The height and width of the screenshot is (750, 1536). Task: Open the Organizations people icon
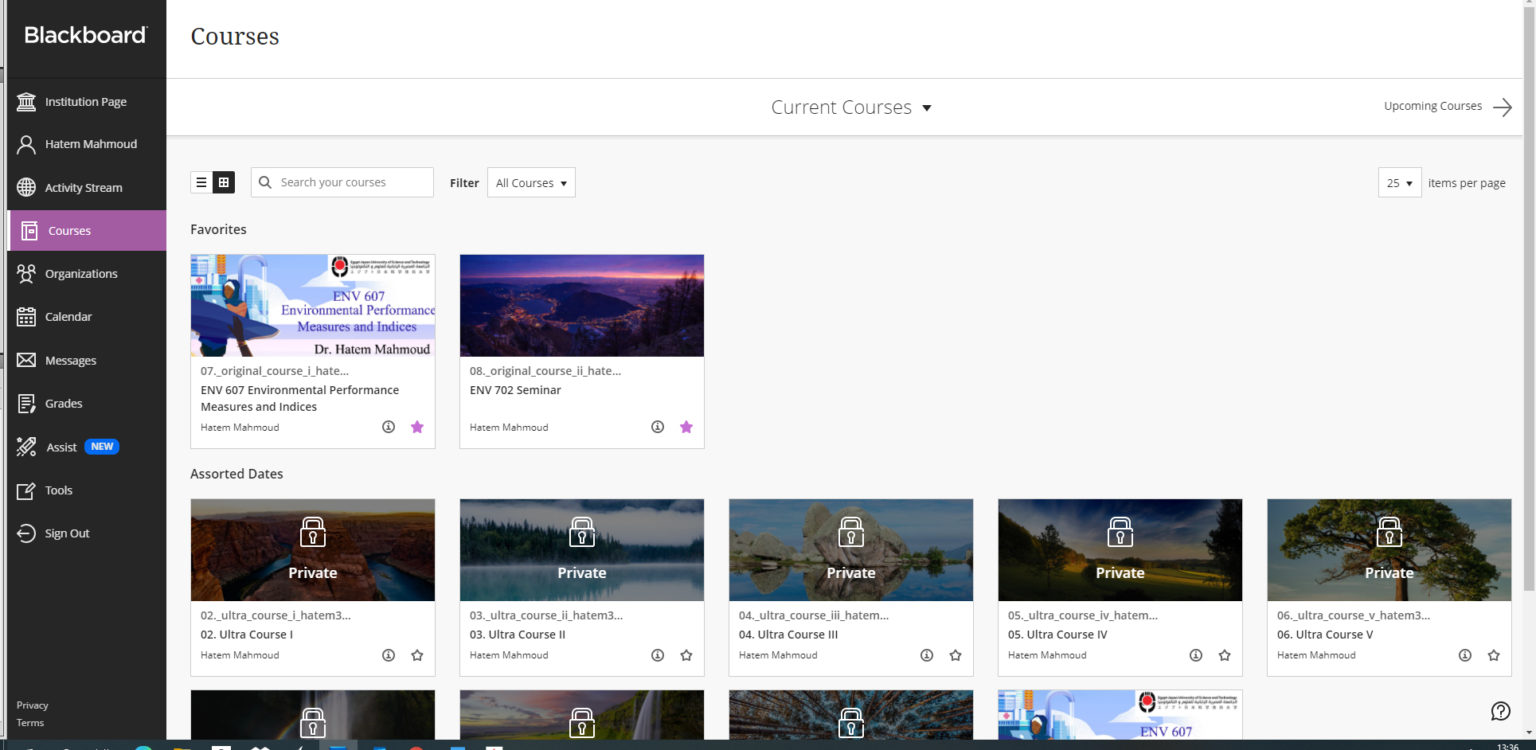(x=27, y=274)
